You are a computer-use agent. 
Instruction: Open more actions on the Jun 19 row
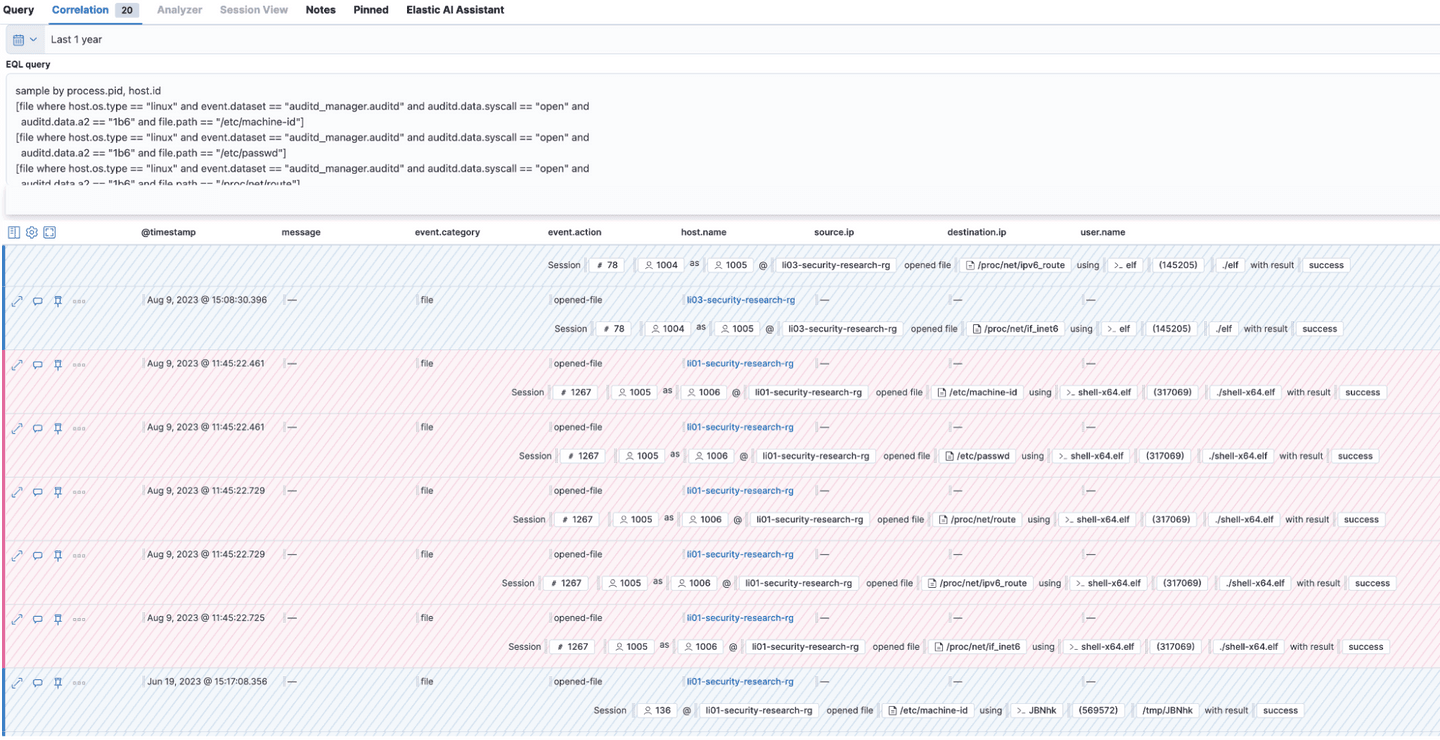pyautogui.click(x=78, y=682)
